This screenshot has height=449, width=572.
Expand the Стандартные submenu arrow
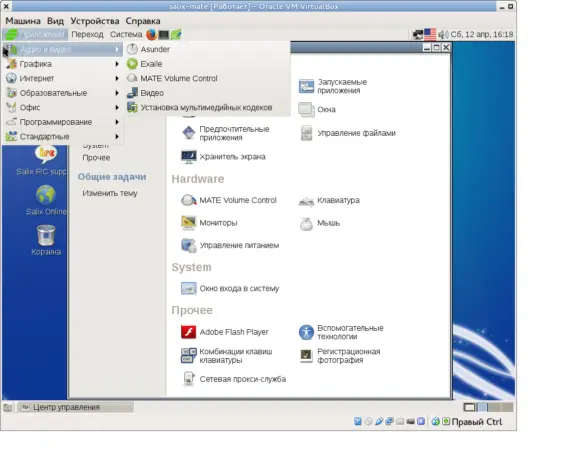[x=117, y=136]
